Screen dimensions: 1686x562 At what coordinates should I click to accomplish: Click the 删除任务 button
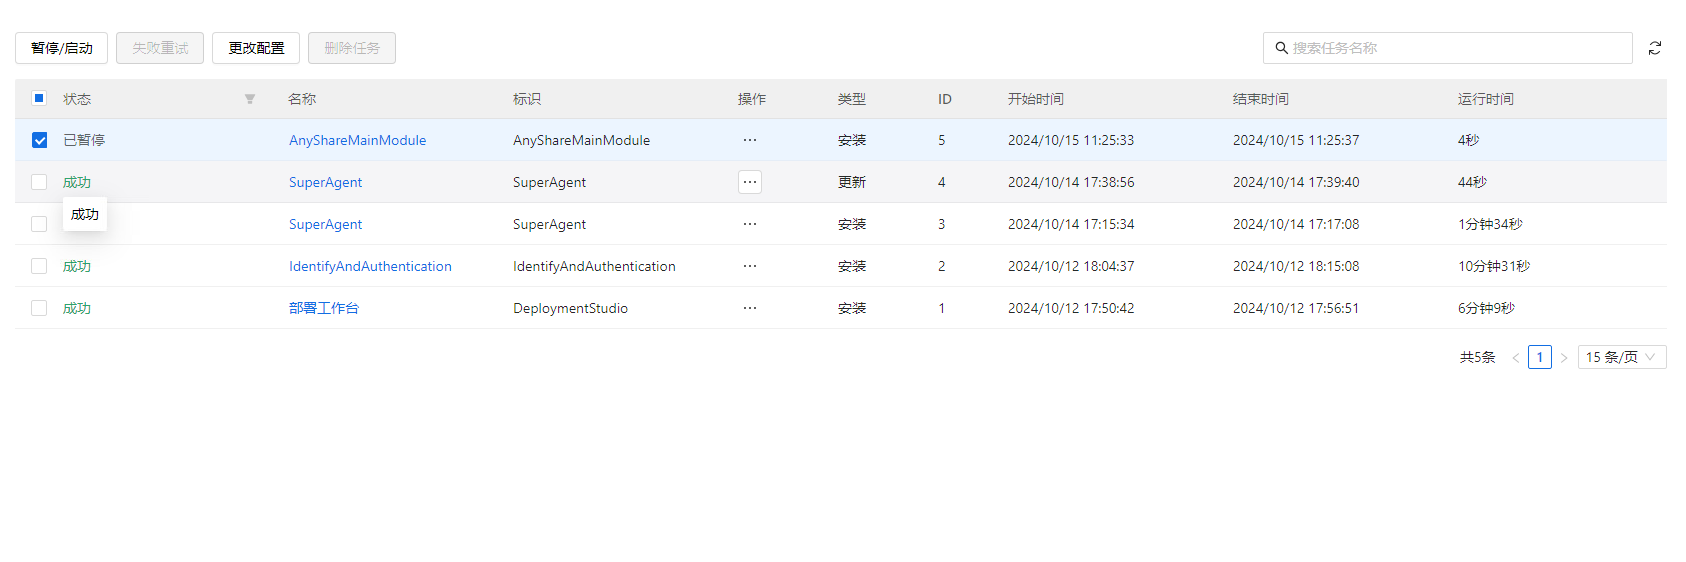coord(352,48)
